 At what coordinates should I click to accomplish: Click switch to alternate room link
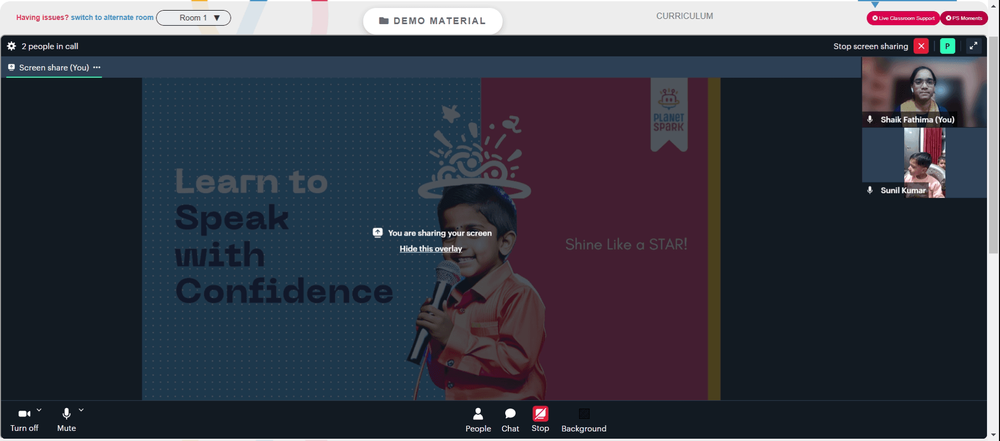point(112,18)
